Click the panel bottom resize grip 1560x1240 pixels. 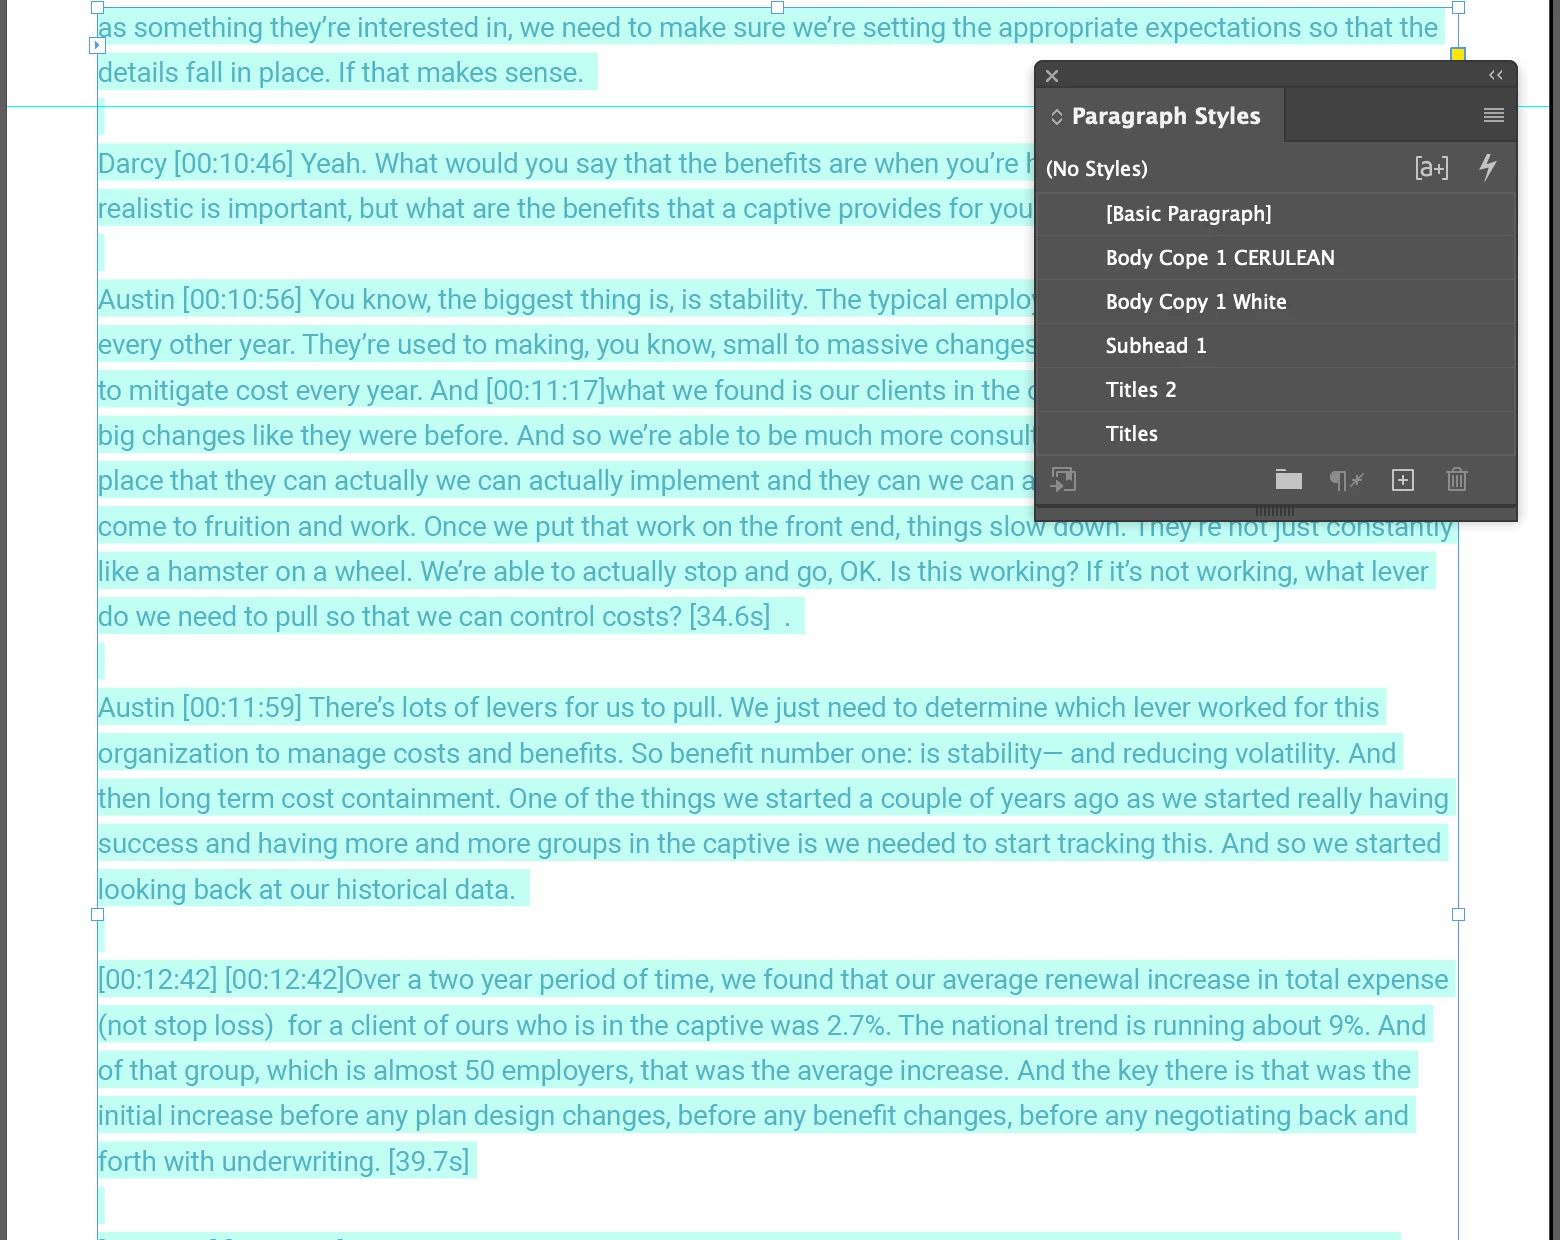click(1275, 512)
